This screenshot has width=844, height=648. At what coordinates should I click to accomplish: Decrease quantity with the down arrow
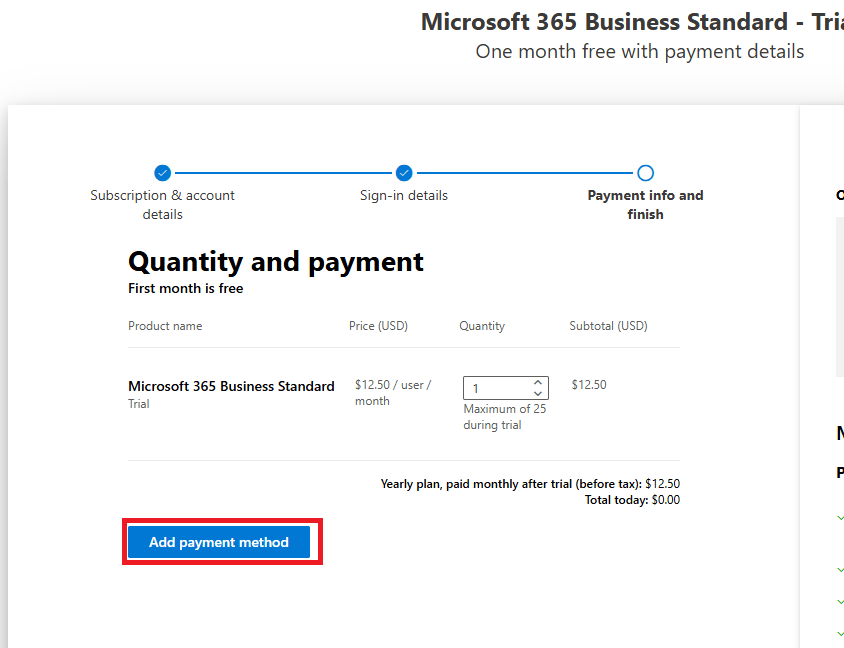(x=537, y=393)
